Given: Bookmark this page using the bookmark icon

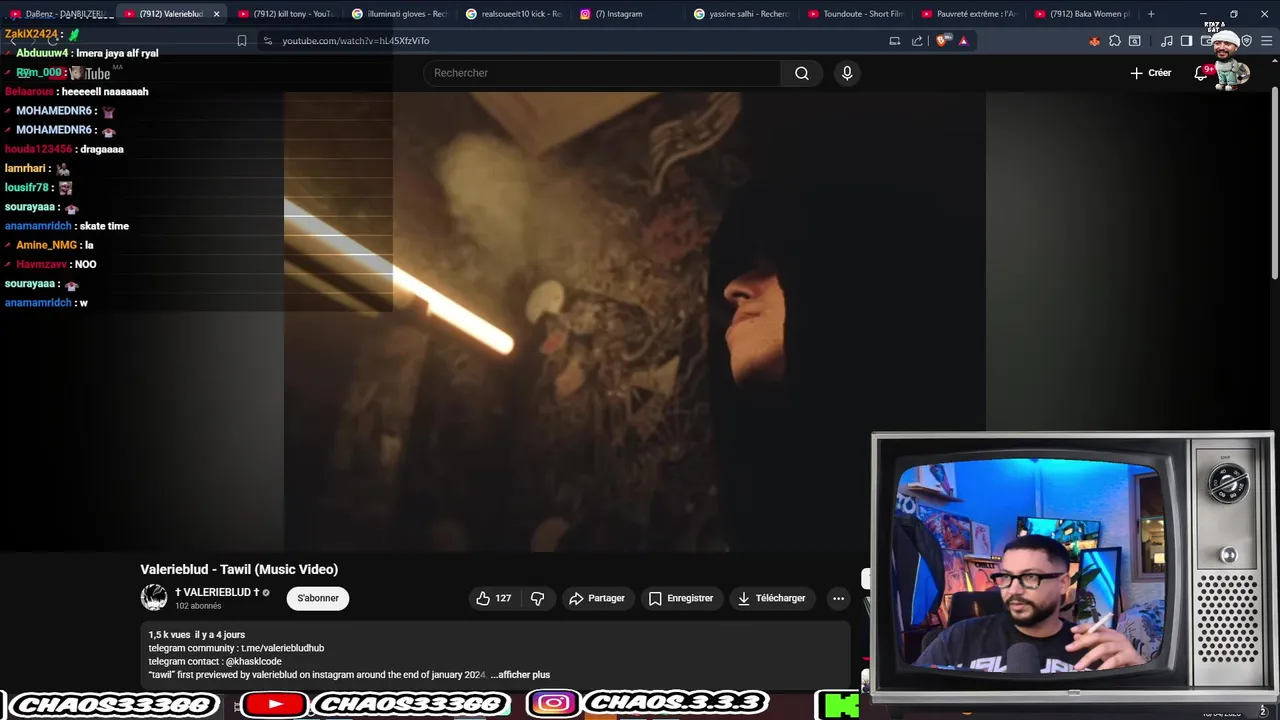Looking at the screenshot, I should [242, 41].
